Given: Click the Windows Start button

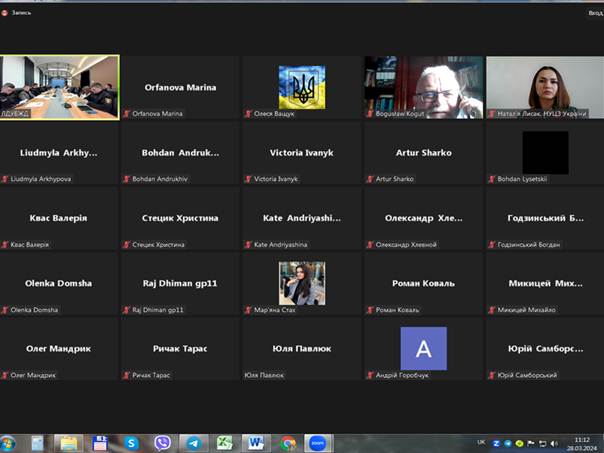Looking at the screenshot, I should 9,442.
